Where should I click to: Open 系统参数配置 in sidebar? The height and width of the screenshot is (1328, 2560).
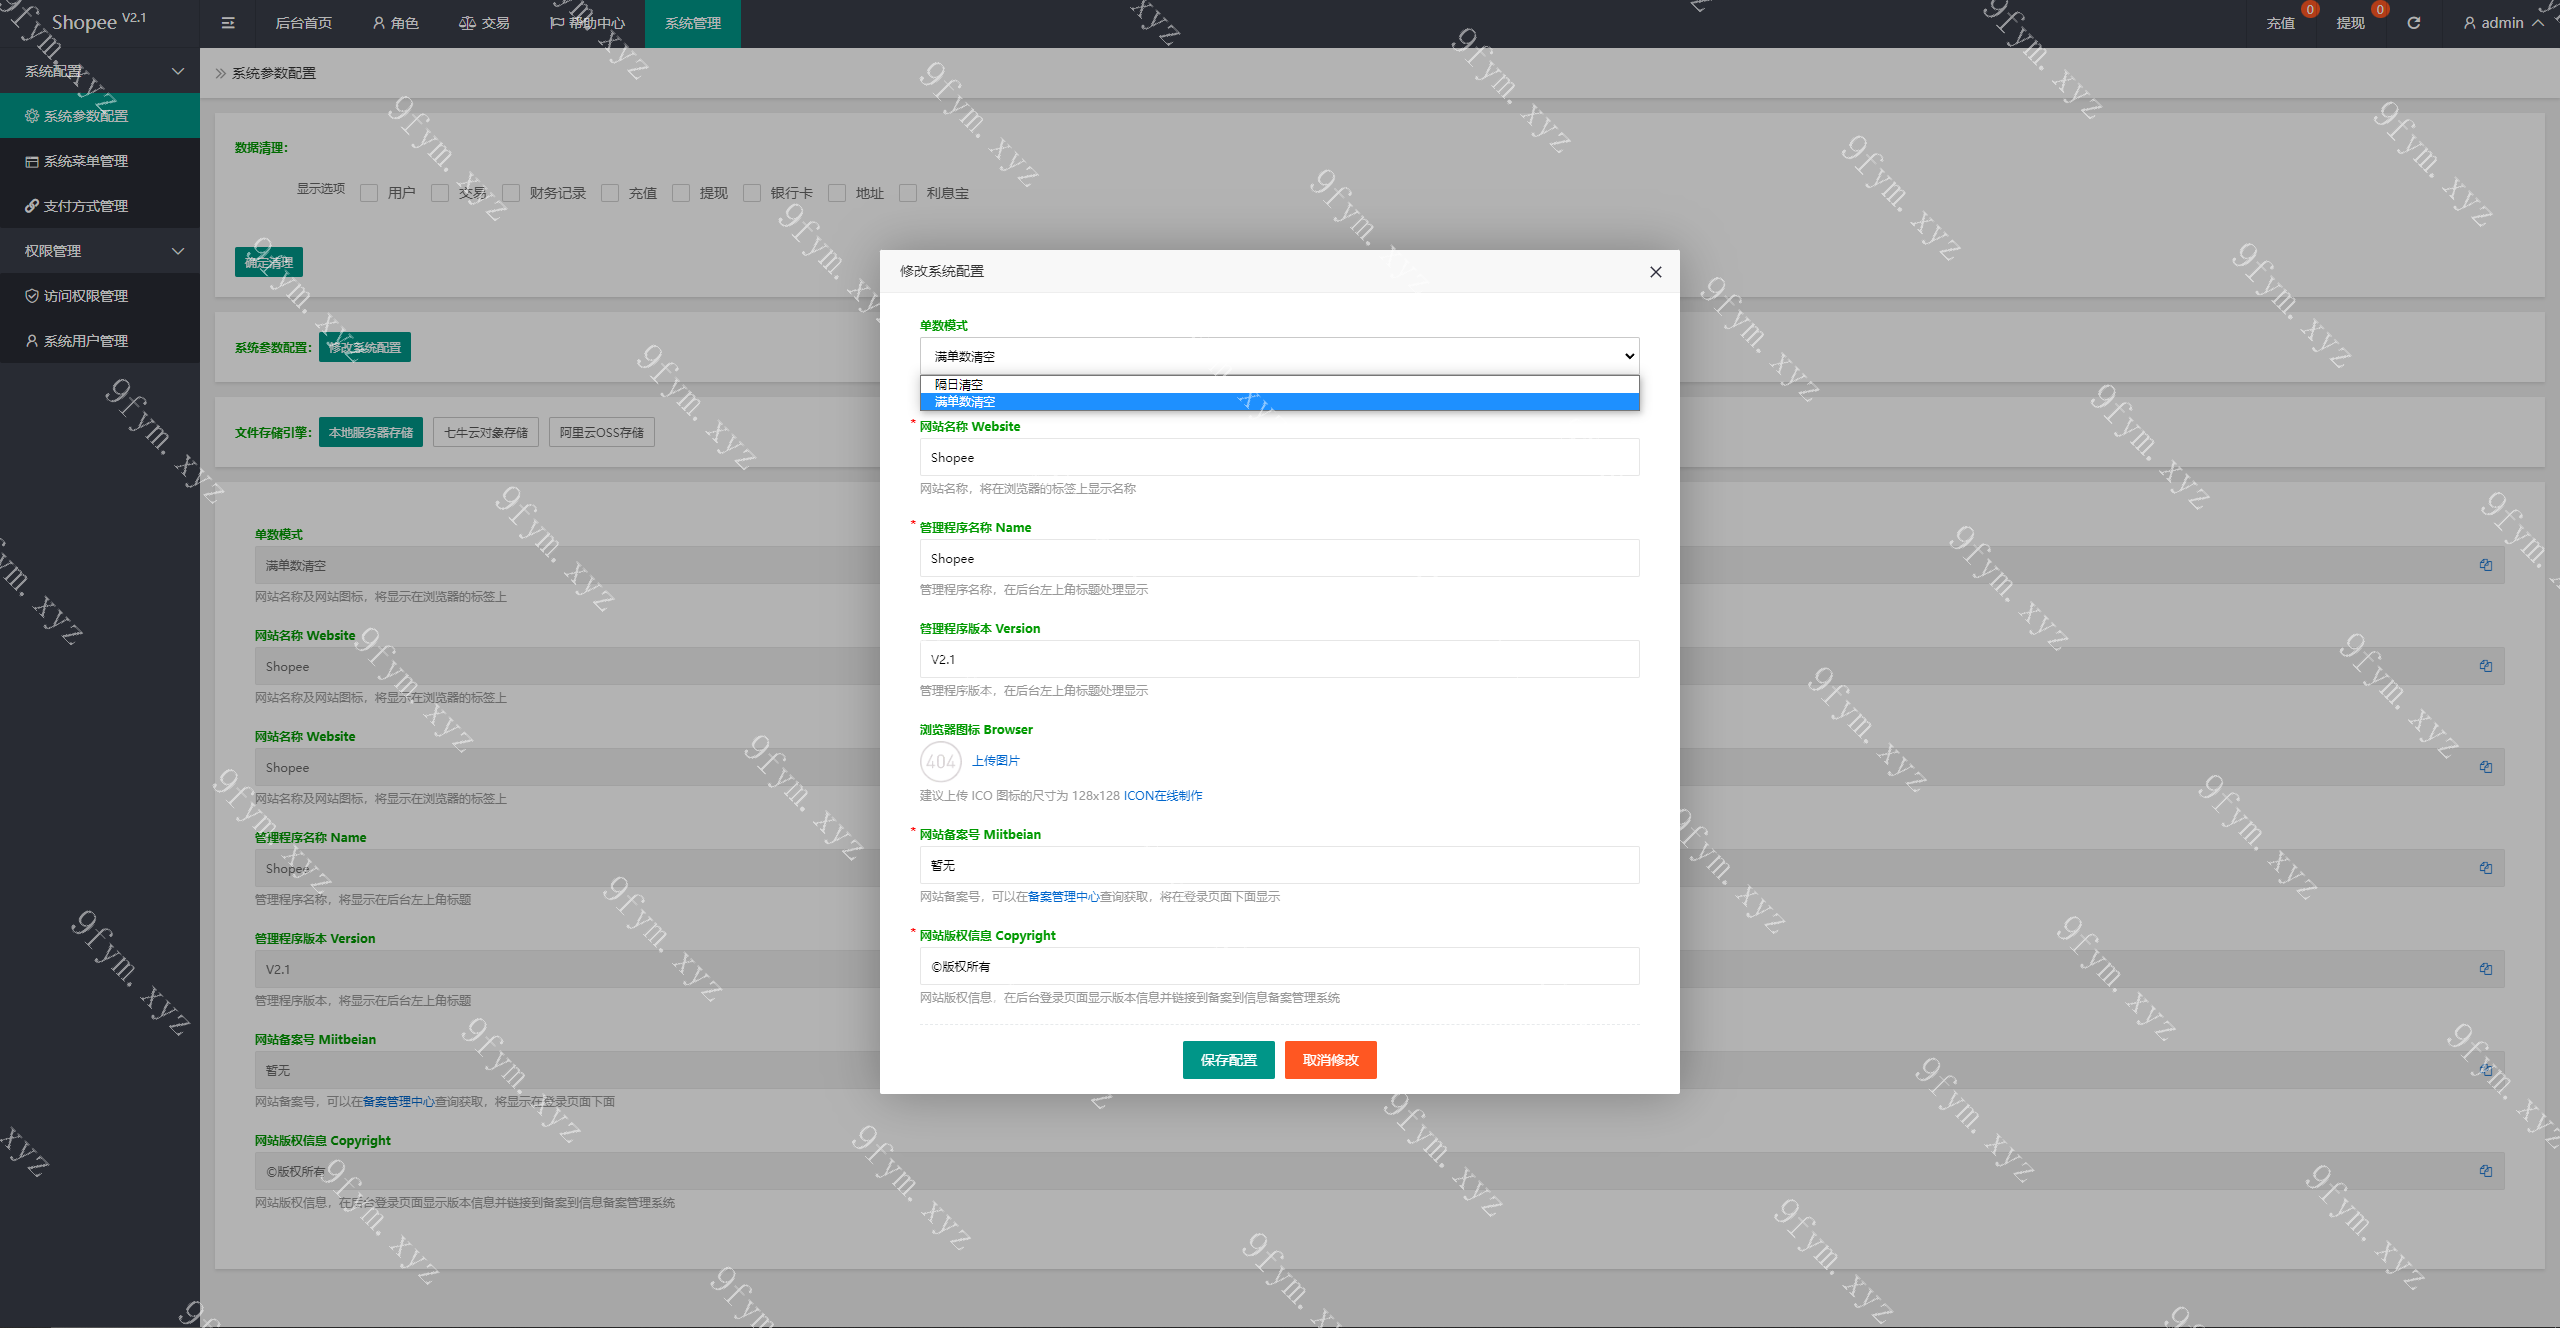(x=100, y=116)
